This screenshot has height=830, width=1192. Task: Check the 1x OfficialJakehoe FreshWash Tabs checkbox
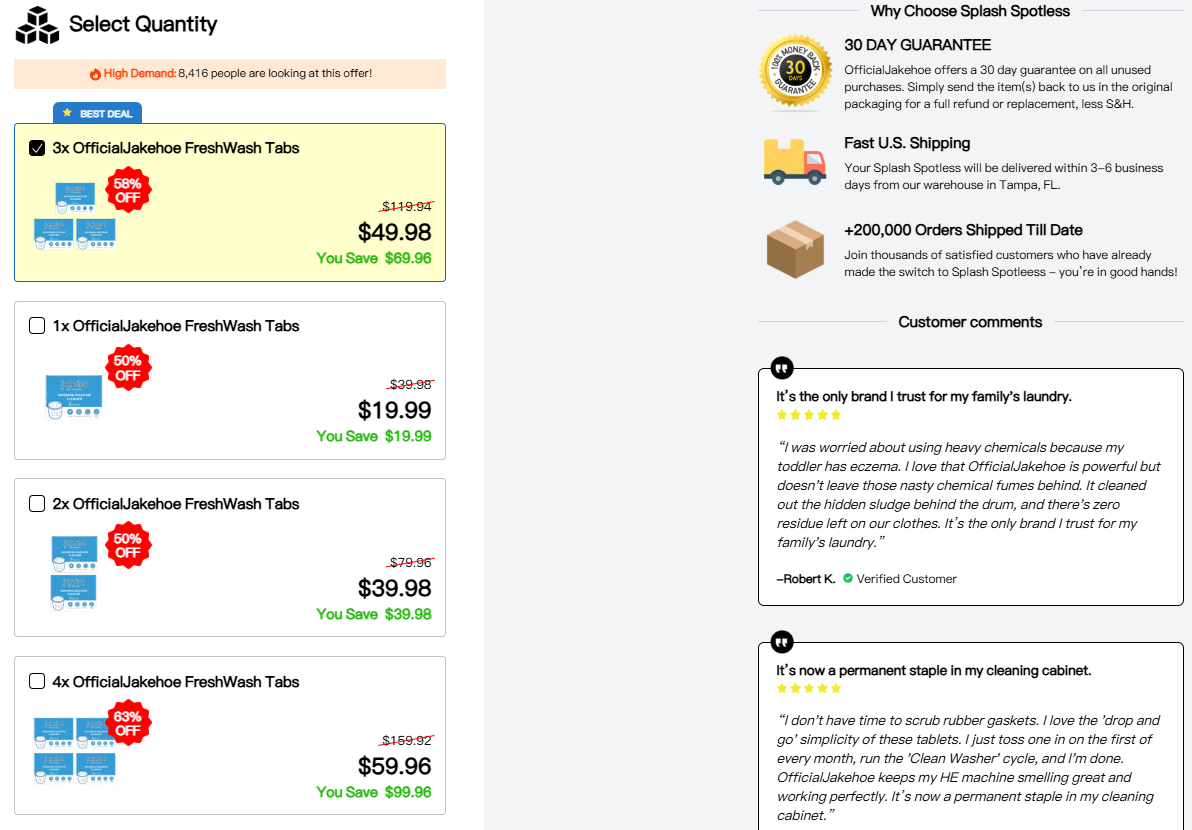click(37, 326)
